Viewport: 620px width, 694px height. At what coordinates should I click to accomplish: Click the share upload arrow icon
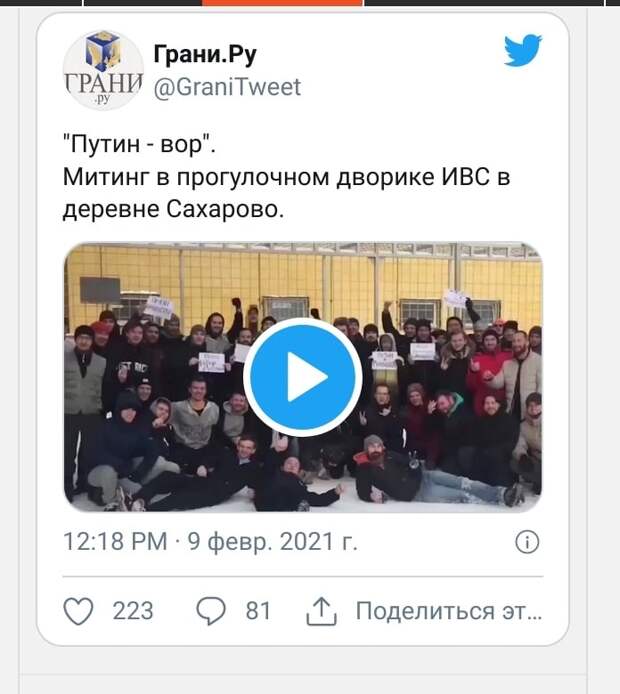(x=321, y=611)
